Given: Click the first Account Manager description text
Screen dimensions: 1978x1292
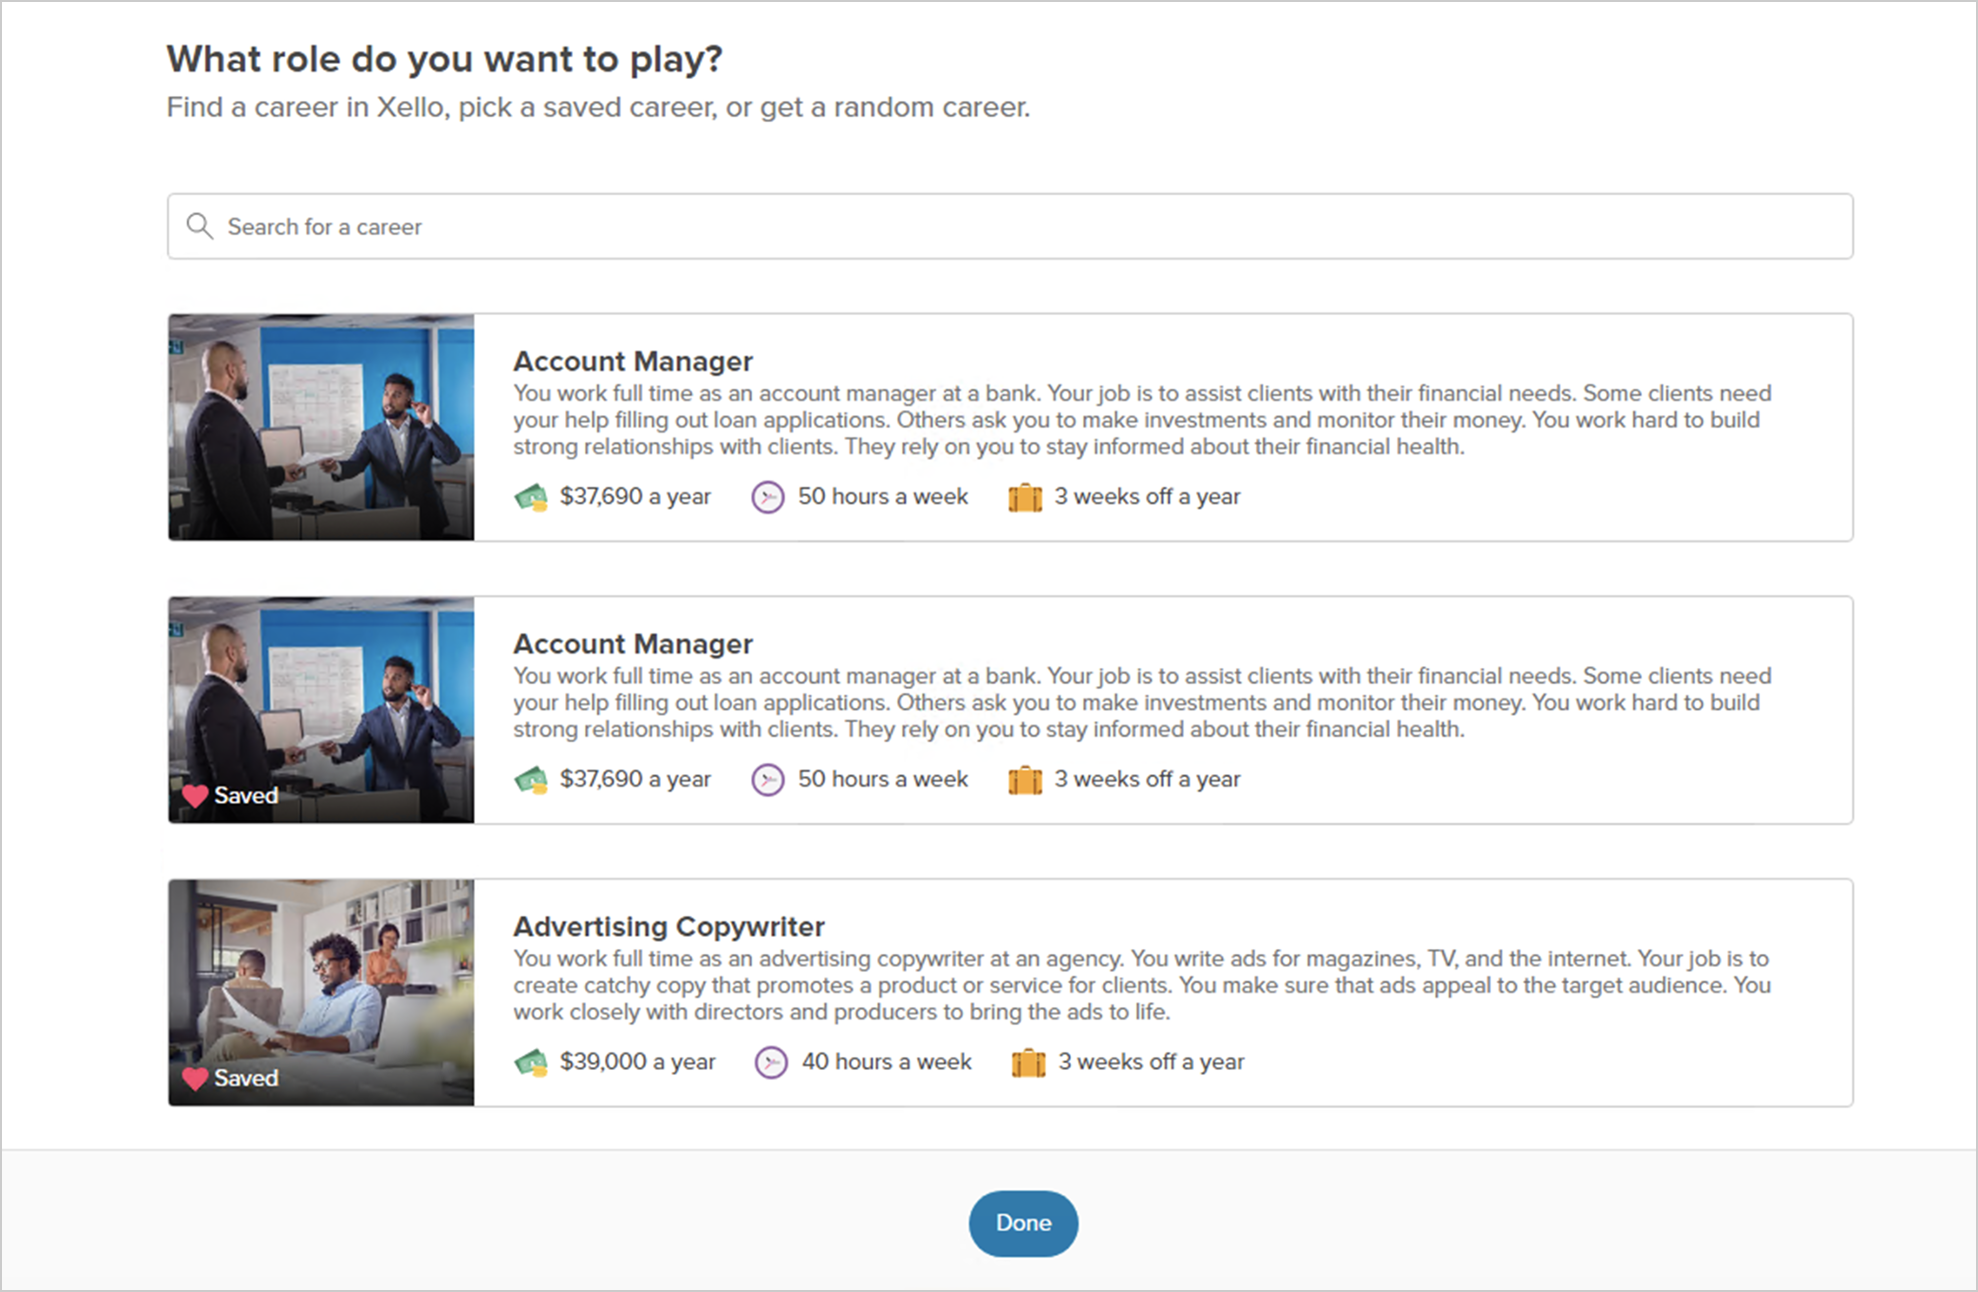Looking at the screenshot, I should 1141,420.
